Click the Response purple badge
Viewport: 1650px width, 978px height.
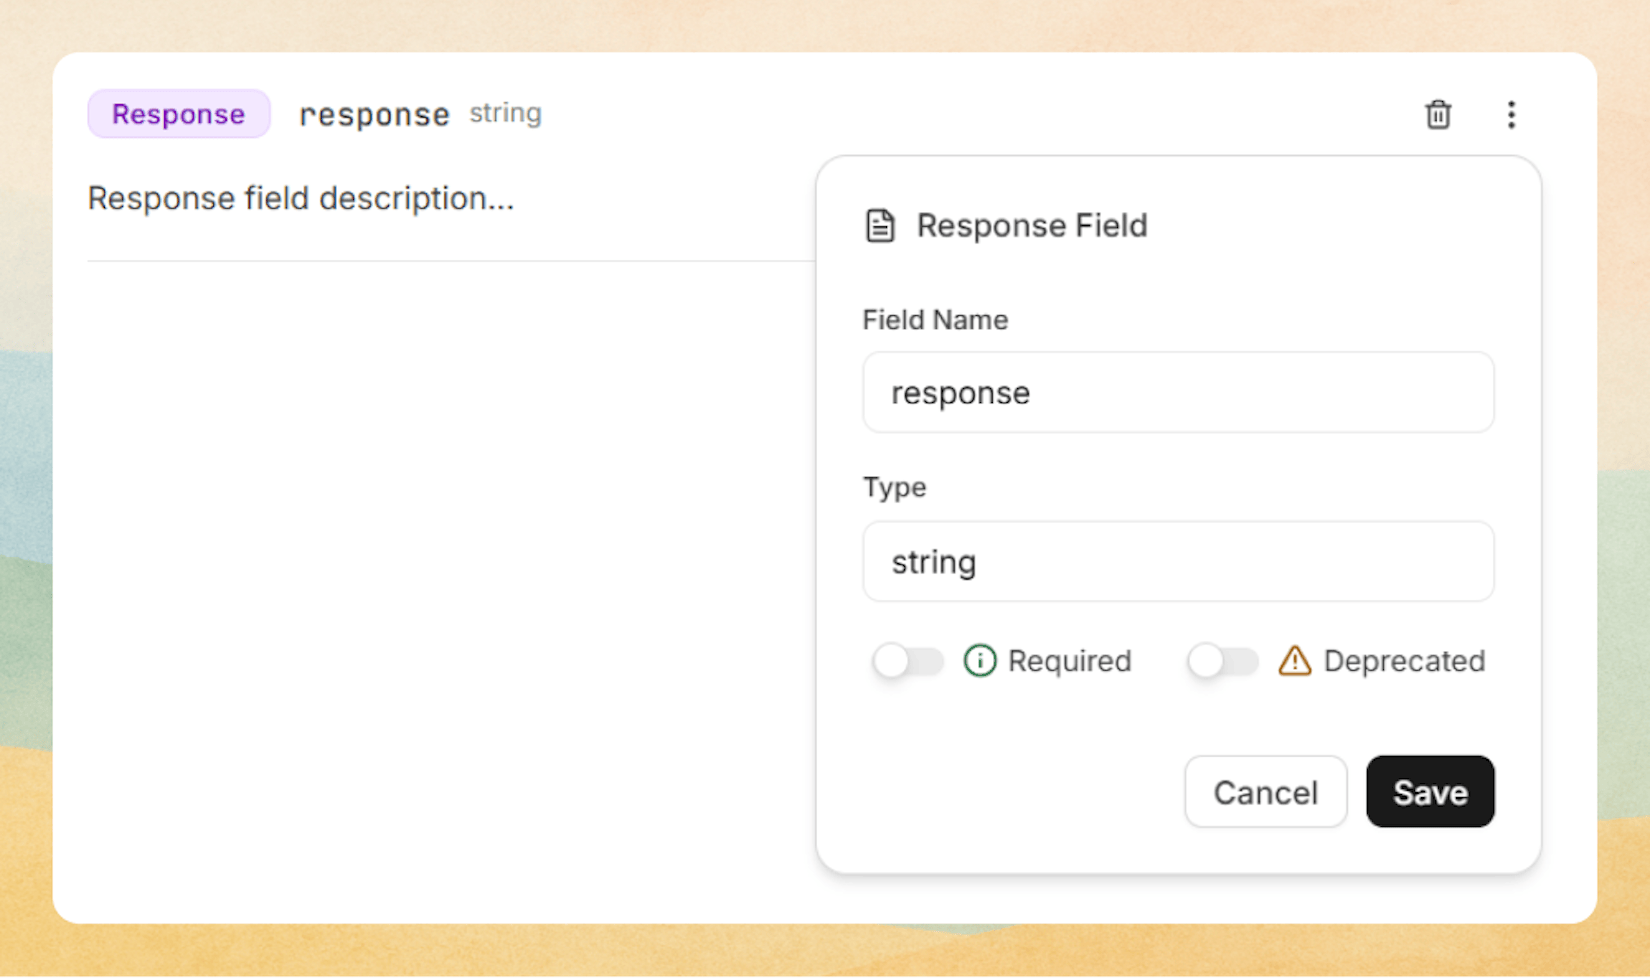point(178,113)
